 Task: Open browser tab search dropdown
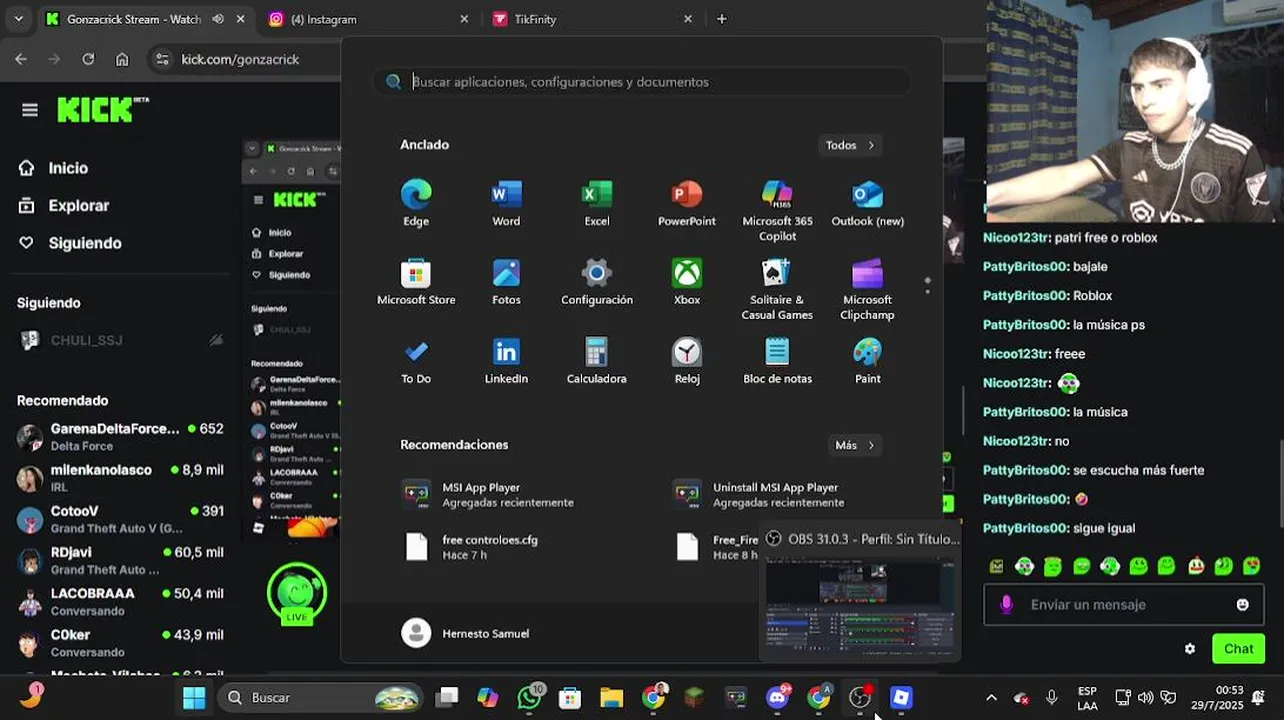coord(18,19)
